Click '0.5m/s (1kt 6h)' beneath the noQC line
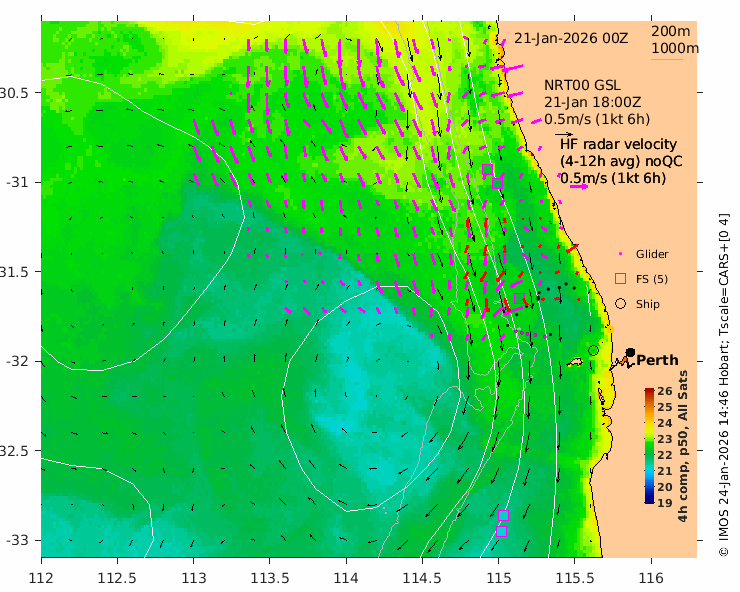This screenshot has width=740, height=592. (613, 178)
